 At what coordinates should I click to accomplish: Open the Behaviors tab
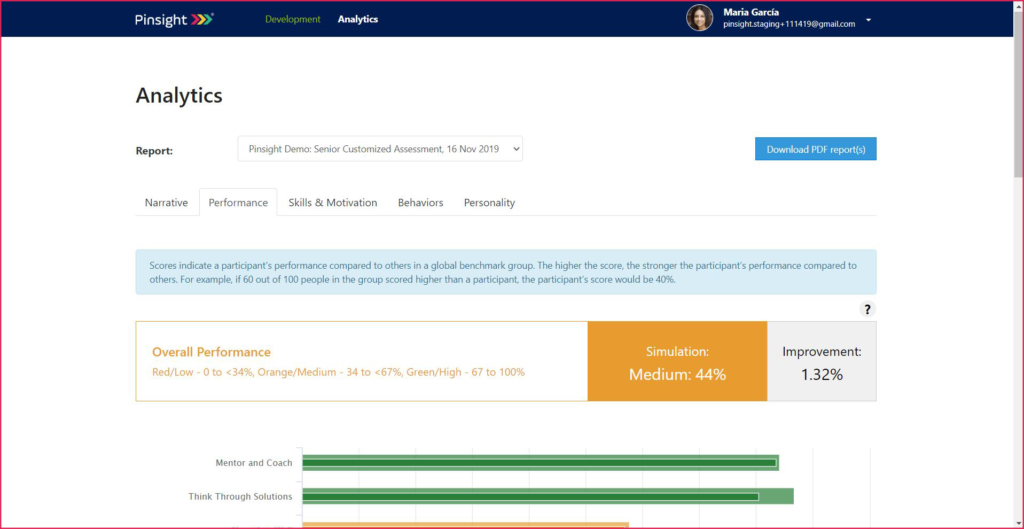[x=420, y=202]
